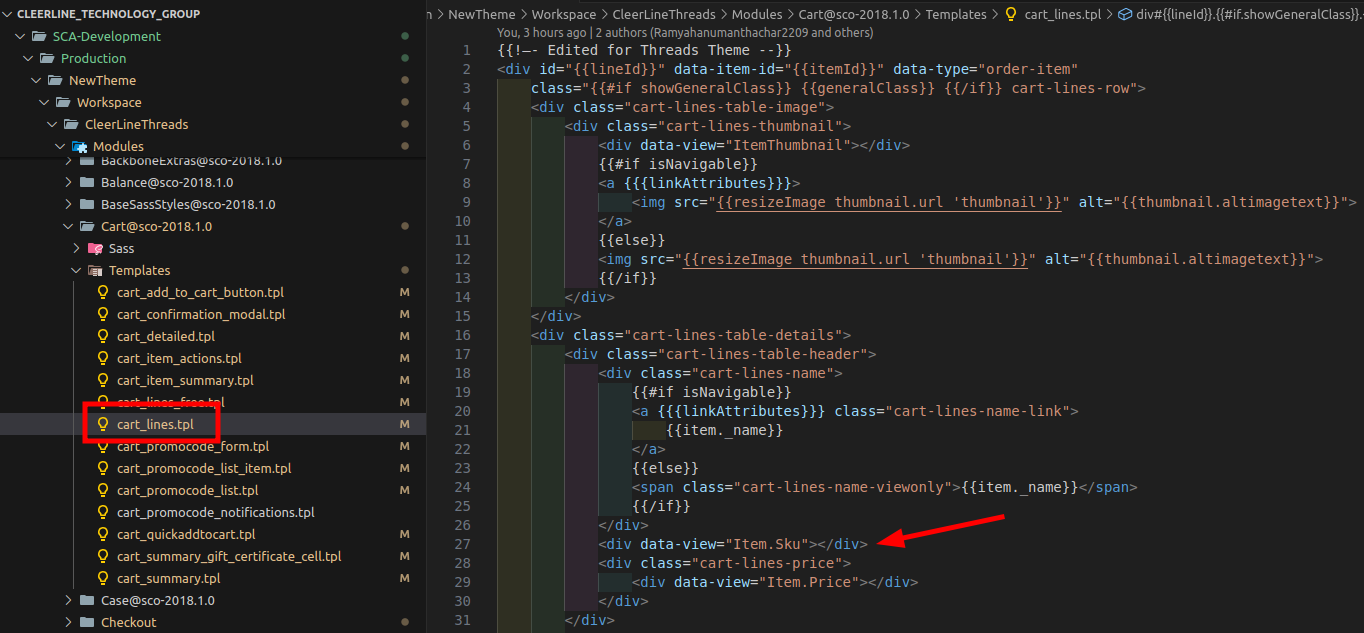Click the SCA-Development folder icon
The width and height of the screenshot is (1364, 633).
click(x=39, y=37)
